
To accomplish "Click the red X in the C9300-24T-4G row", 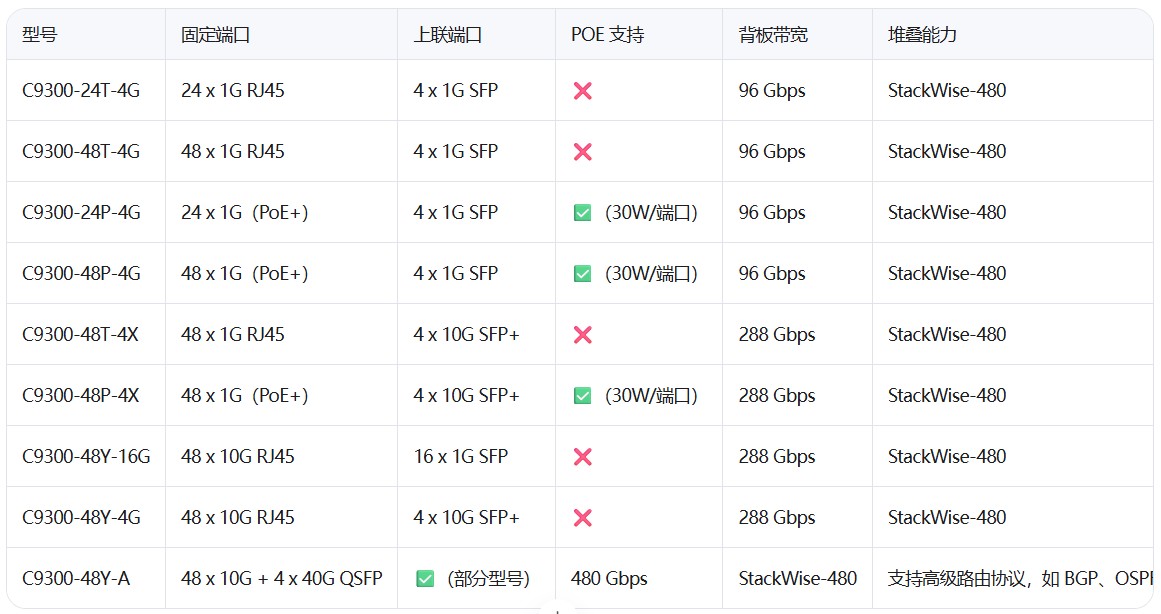I will (x=582, y=91).
